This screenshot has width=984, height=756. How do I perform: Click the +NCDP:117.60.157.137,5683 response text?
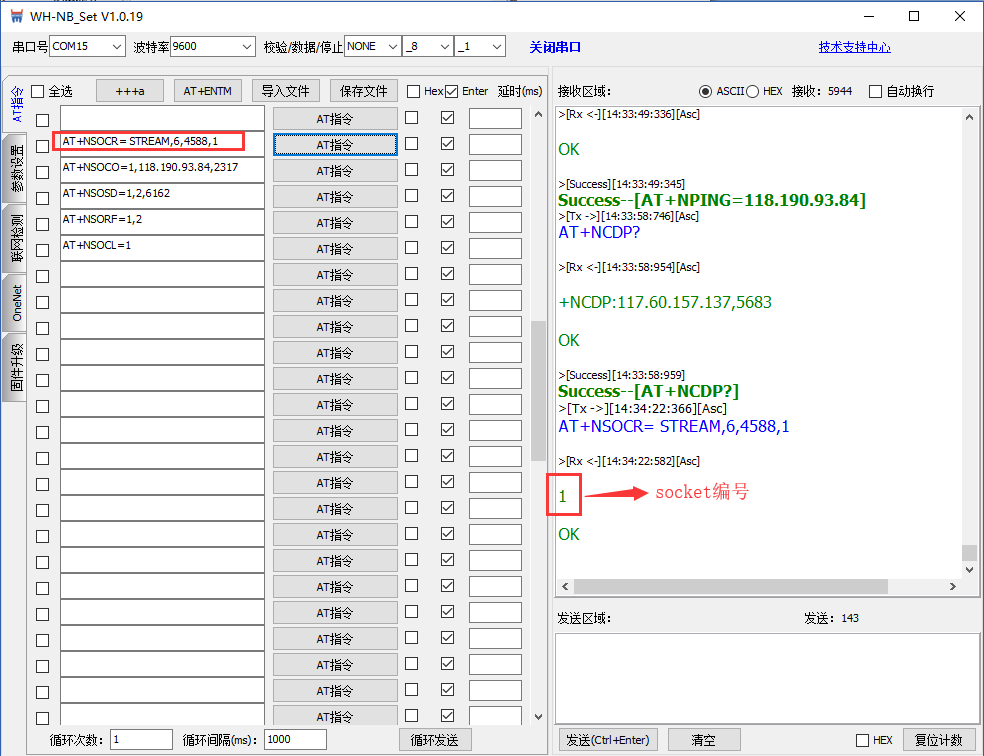(665, 302)
